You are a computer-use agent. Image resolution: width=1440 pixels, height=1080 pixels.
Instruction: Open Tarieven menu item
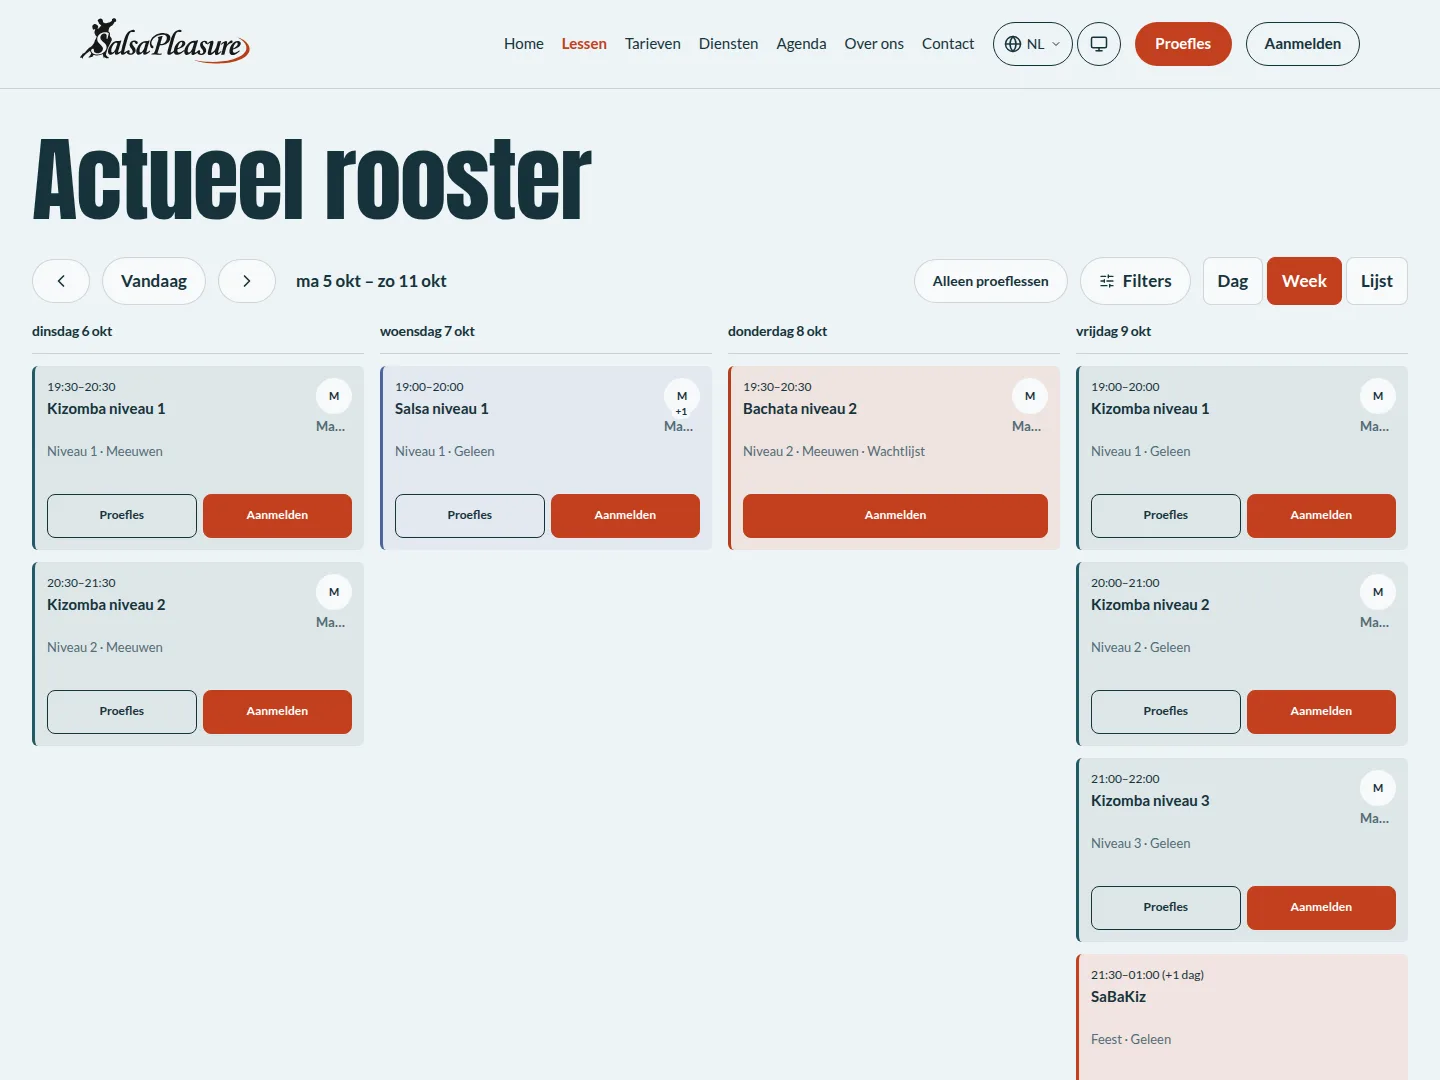pos(653,44)
